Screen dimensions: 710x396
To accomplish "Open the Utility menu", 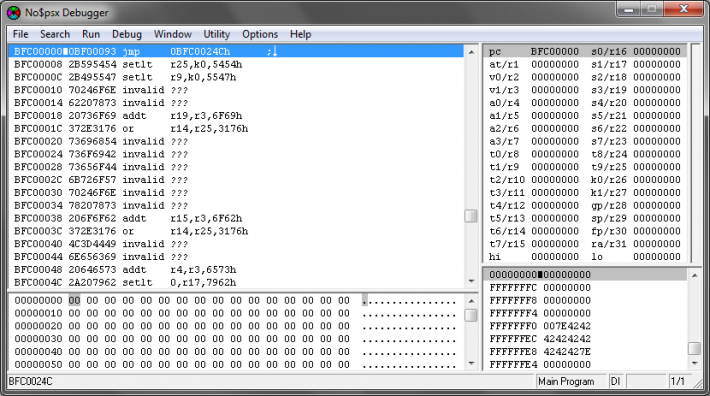I will [216, 34].
